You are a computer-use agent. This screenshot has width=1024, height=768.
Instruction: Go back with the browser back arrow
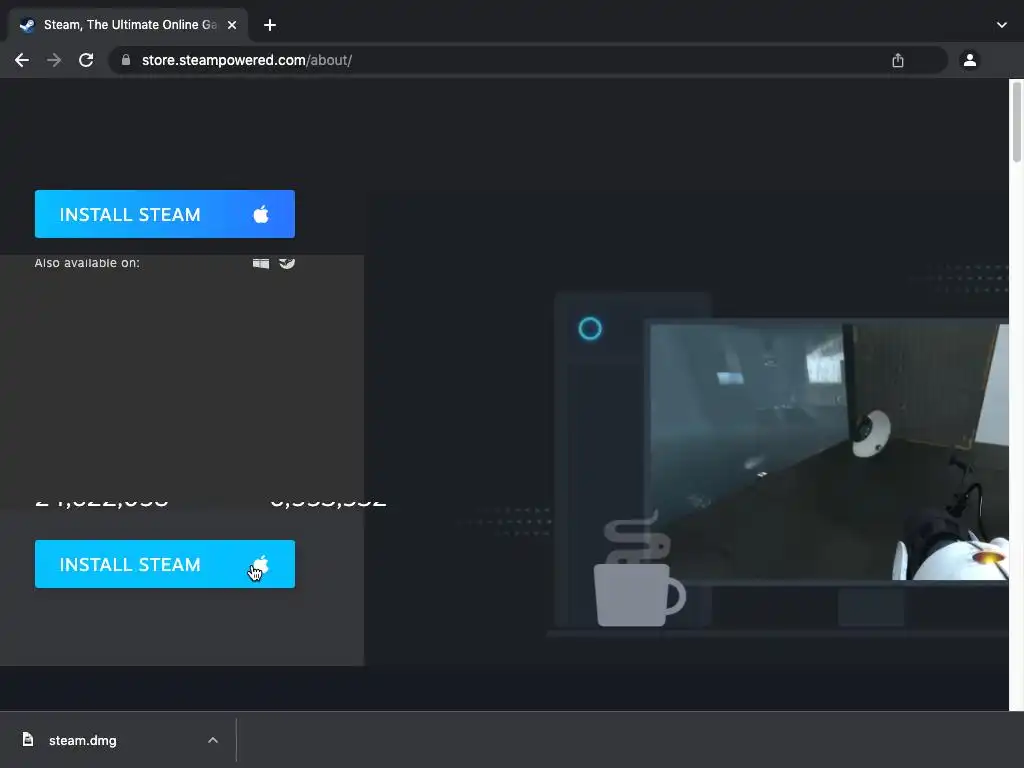[22, 60]
